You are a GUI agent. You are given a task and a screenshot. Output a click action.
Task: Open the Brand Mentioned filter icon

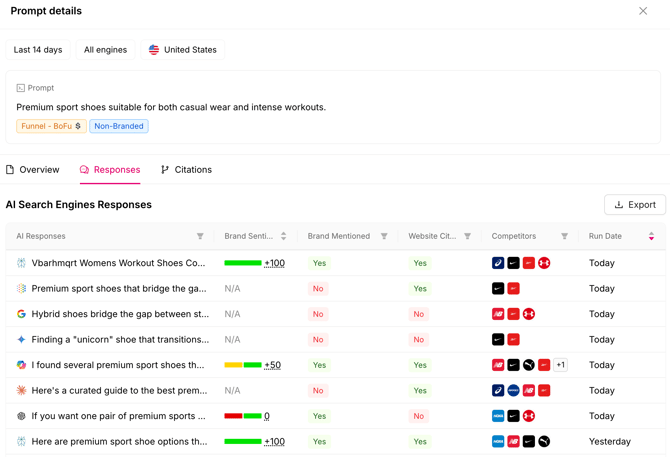pos(384,236)
